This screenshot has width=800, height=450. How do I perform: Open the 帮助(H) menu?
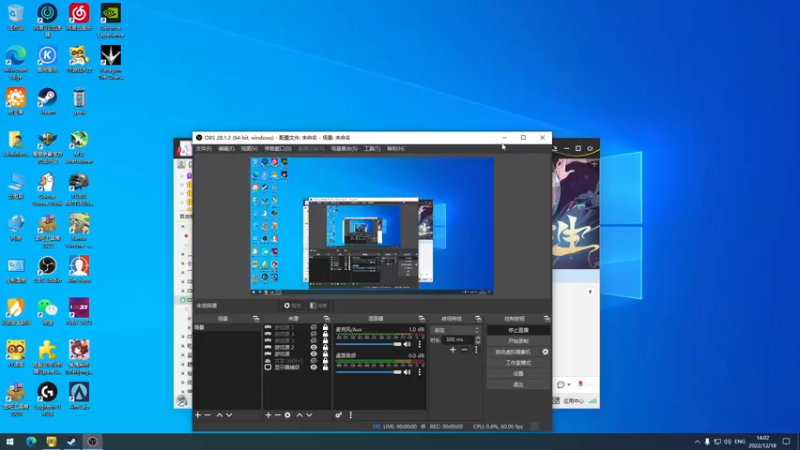pyautogui.click(x=395, y=148)
